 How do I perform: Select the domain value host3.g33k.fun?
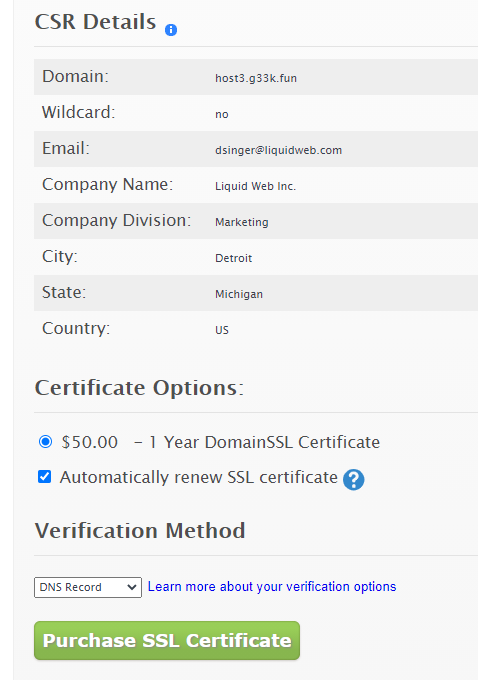256,78
